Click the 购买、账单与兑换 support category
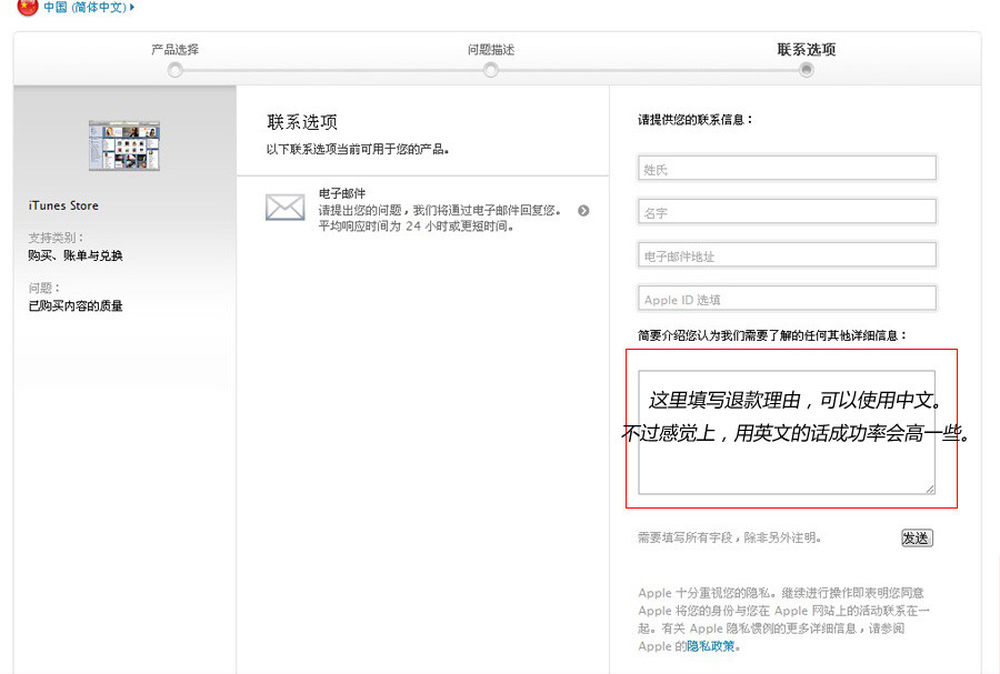The height and width of the screenshot is (674, 1000). (75, 256)
